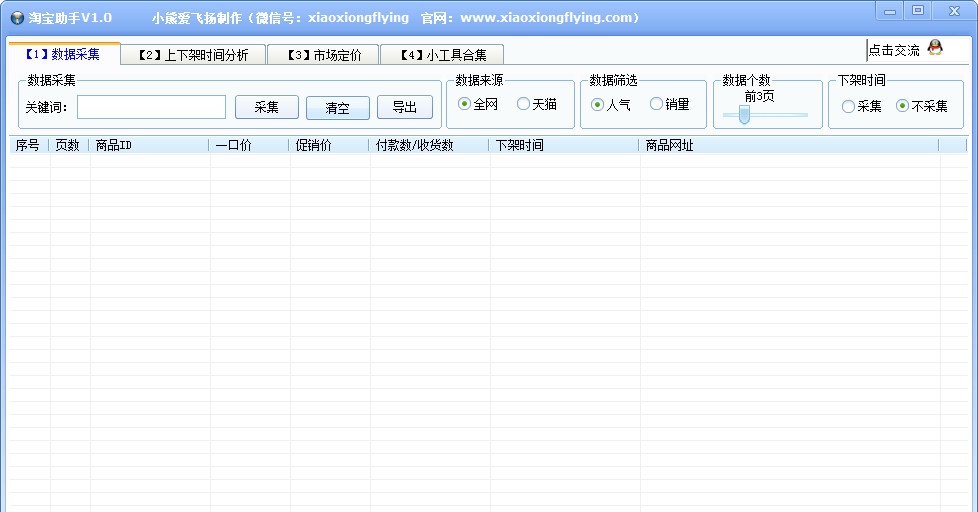Image resolution: width=978 pixels, height=512 pixels.
Task: Sort by 促销价 column header
Action: [x=329, y=145]
